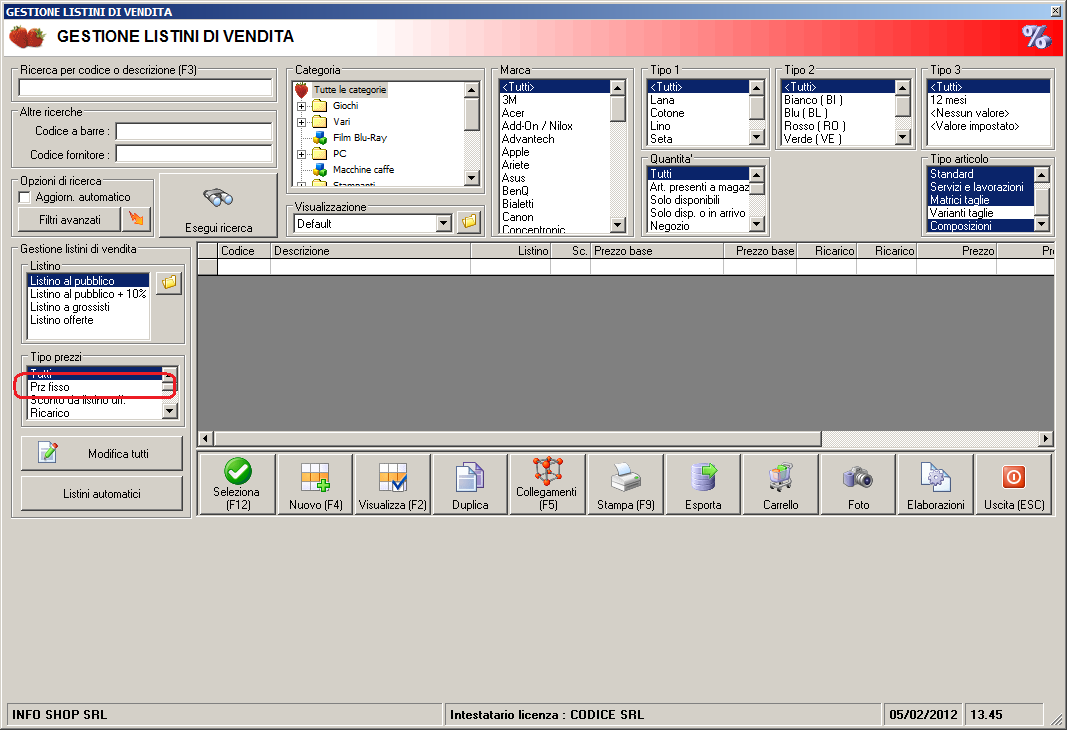Click the Tipo articolo list down arrow
1067x730 pixels.
(1041, 224)
